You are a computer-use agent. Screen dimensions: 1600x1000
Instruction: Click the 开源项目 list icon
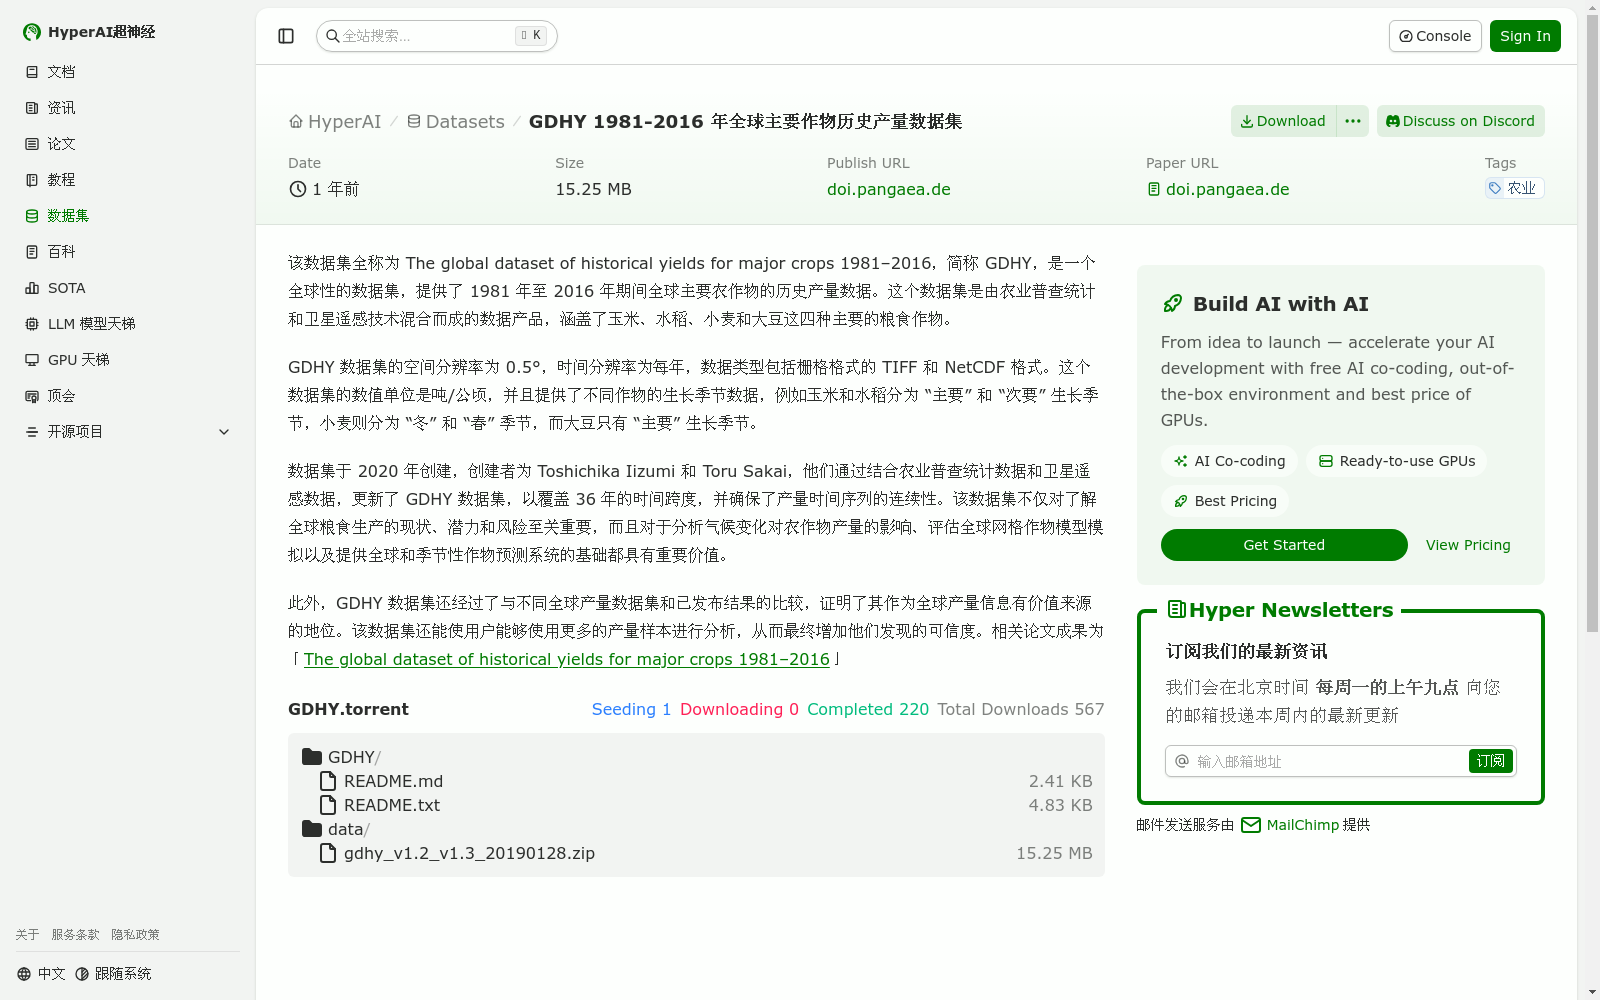pyautogui.click(x=32, y=432)
